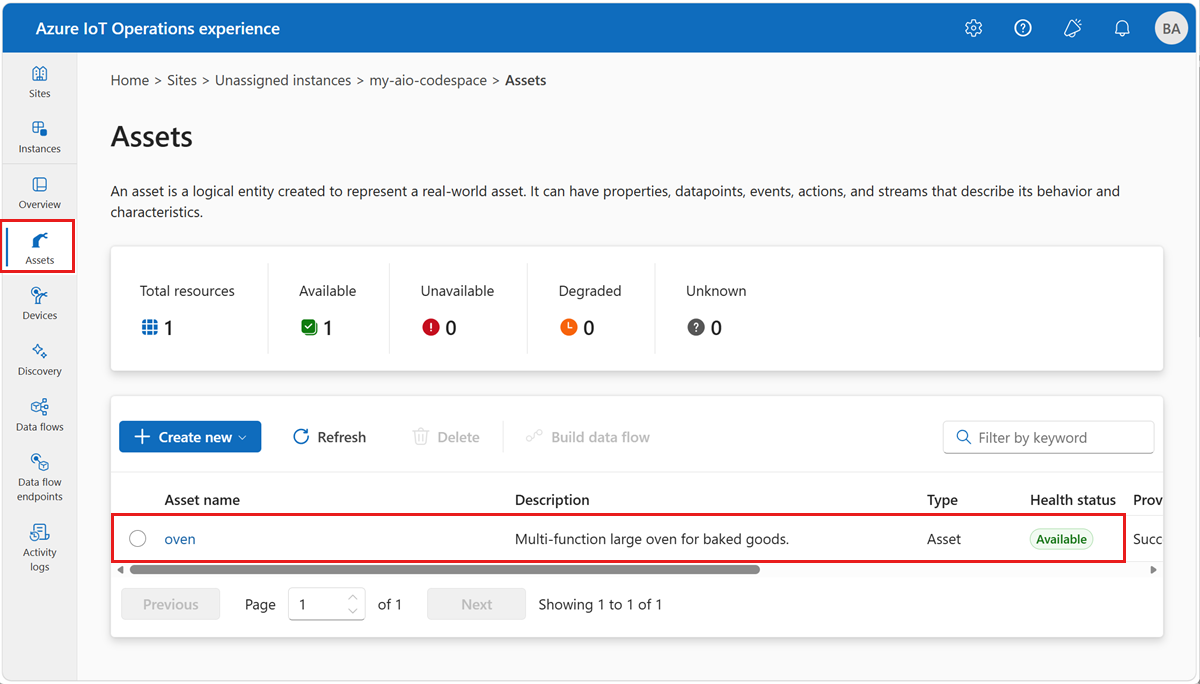This screenshot has height=684, width=1200.
Task: Click the Type column header
Action: [x=942, y=500]
